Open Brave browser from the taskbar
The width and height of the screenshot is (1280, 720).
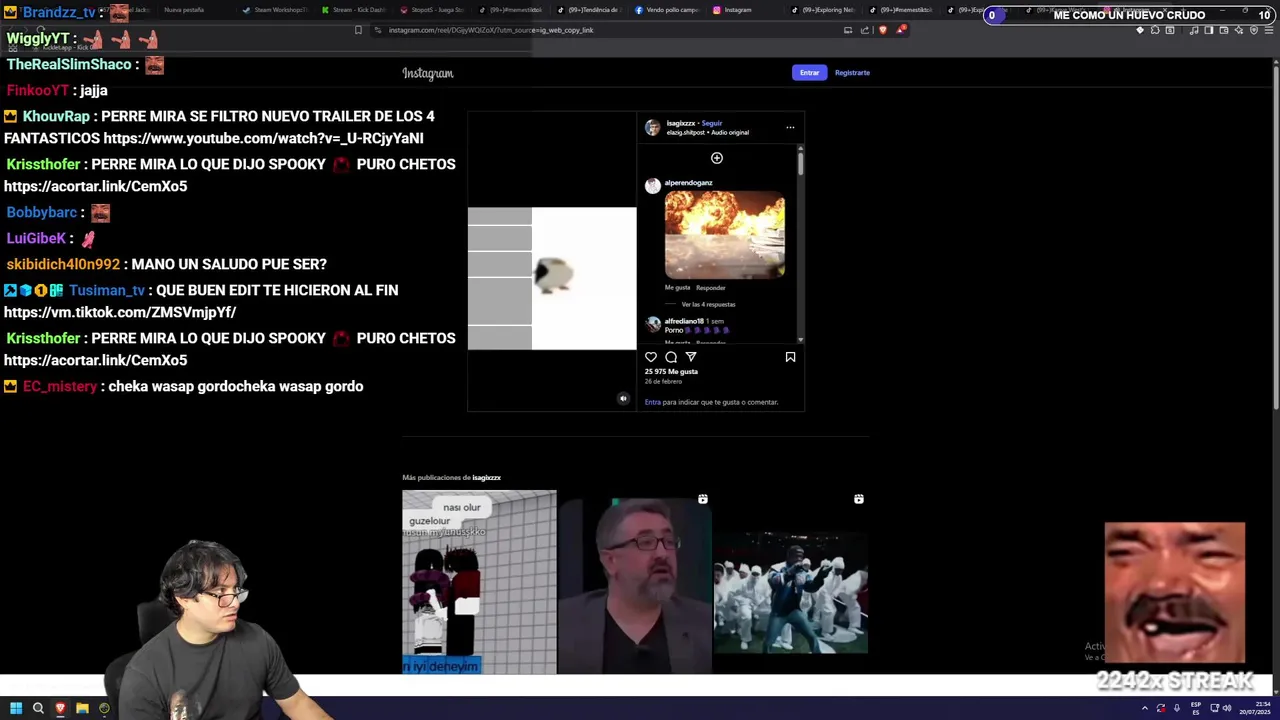[60, 708]
